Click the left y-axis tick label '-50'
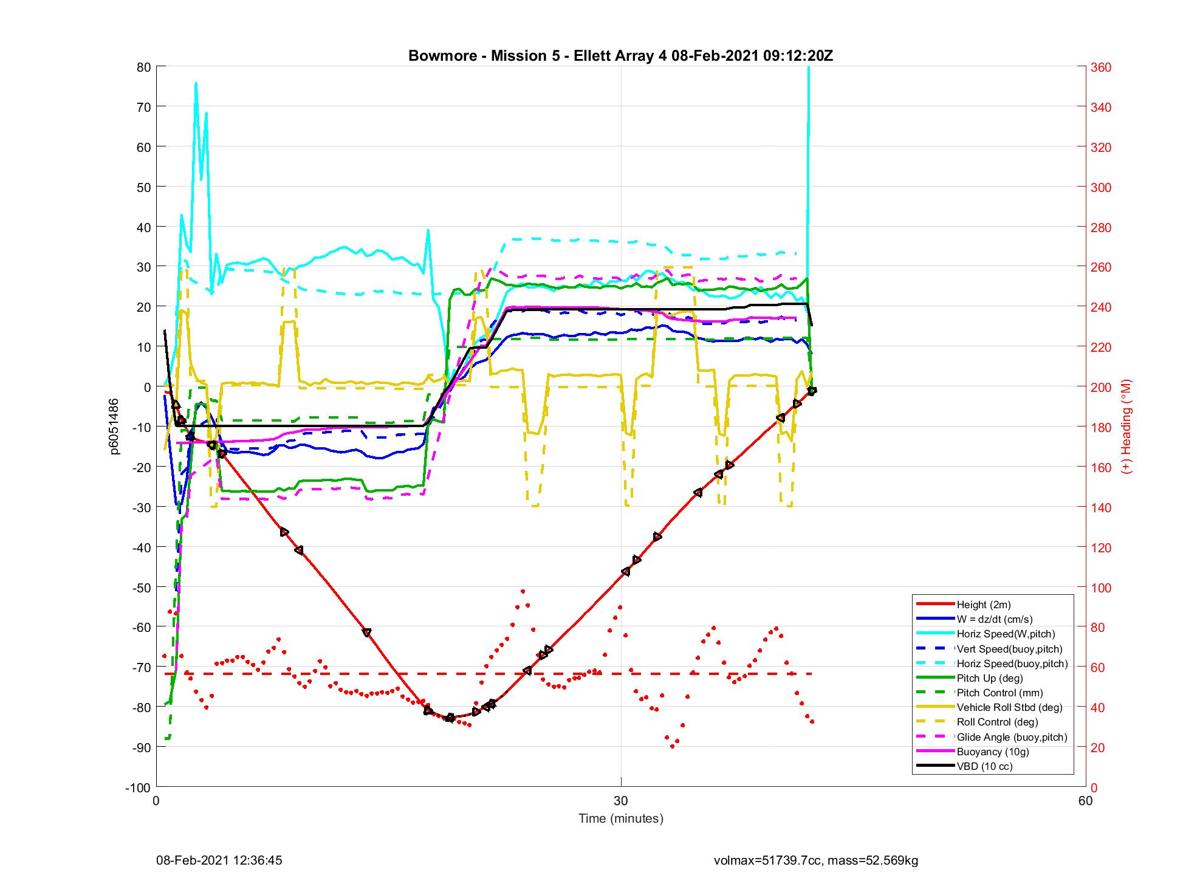Image resolution: width=1200 pixels, height=885 pixels. tap(141, 587)
